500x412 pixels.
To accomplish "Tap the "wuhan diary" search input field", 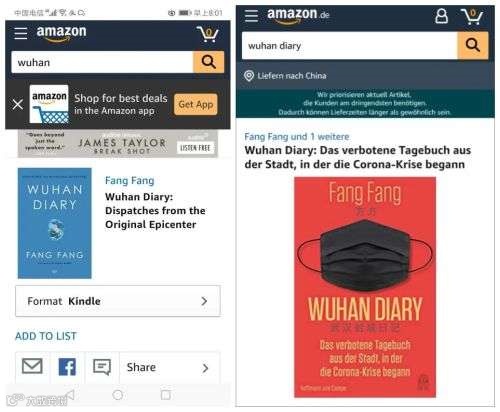I will point(350,46).
